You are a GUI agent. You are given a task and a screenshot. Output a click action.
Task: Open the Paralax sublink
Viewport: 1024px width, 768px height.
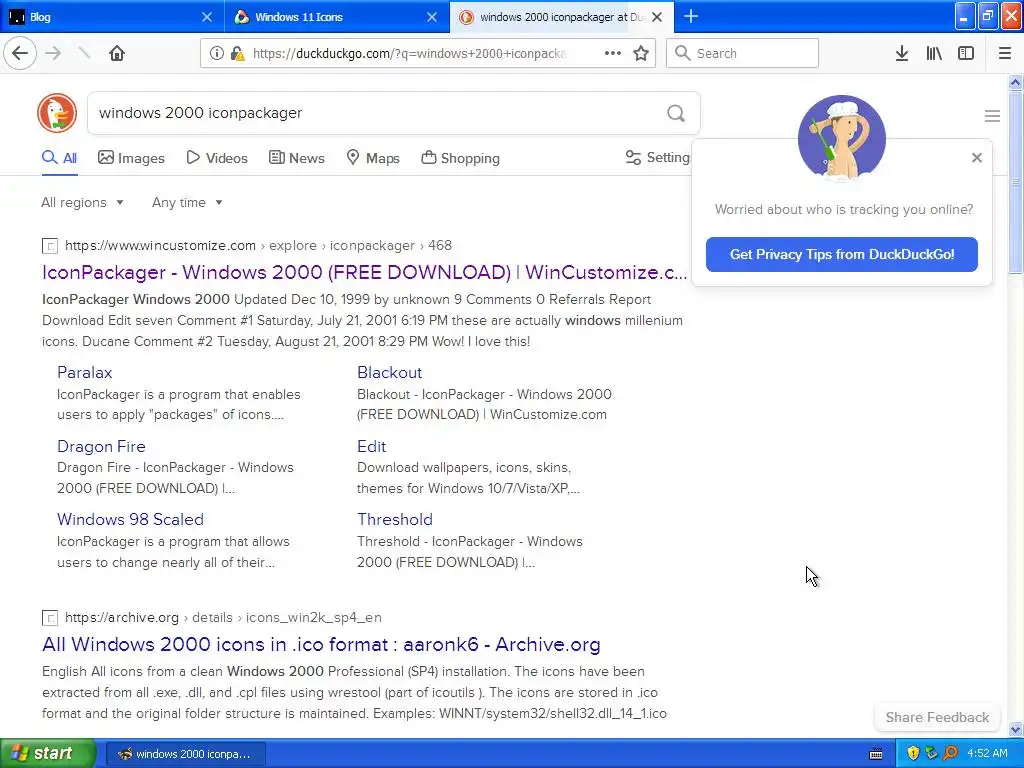tap(84, 372)
